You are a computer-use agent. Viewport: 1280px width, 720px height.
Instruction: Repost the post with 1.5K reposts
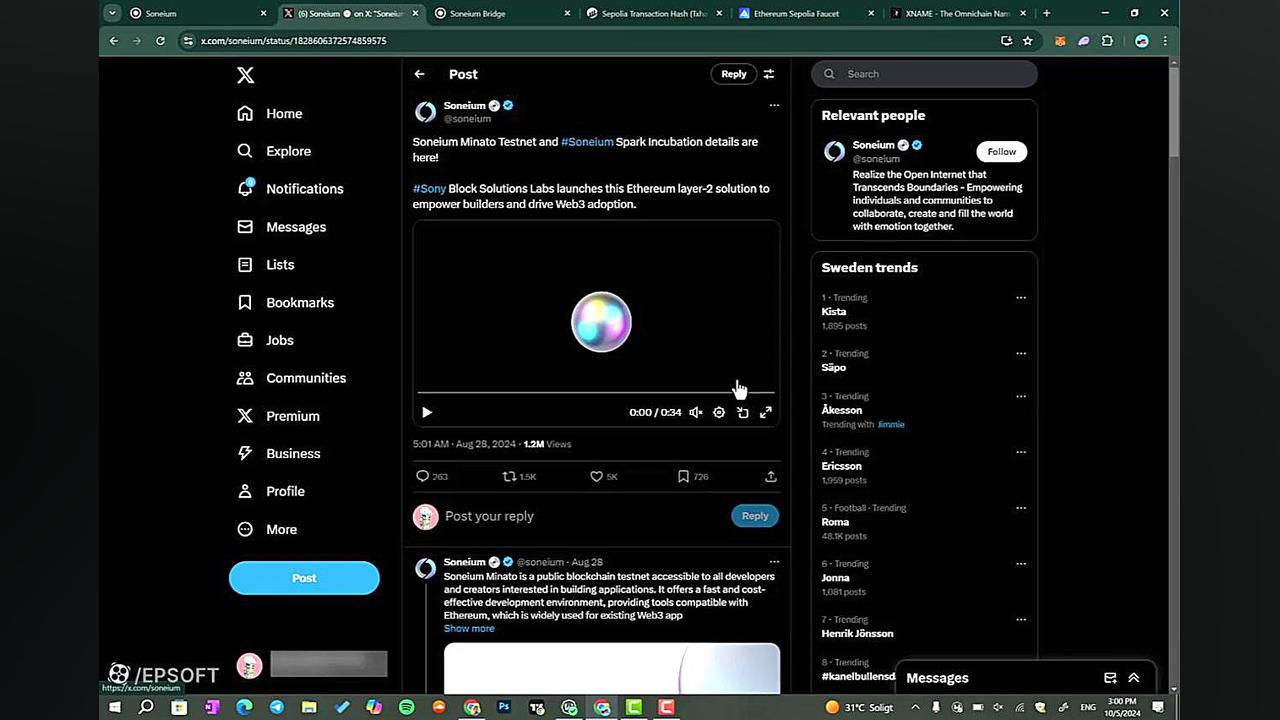tap(509, 477)
